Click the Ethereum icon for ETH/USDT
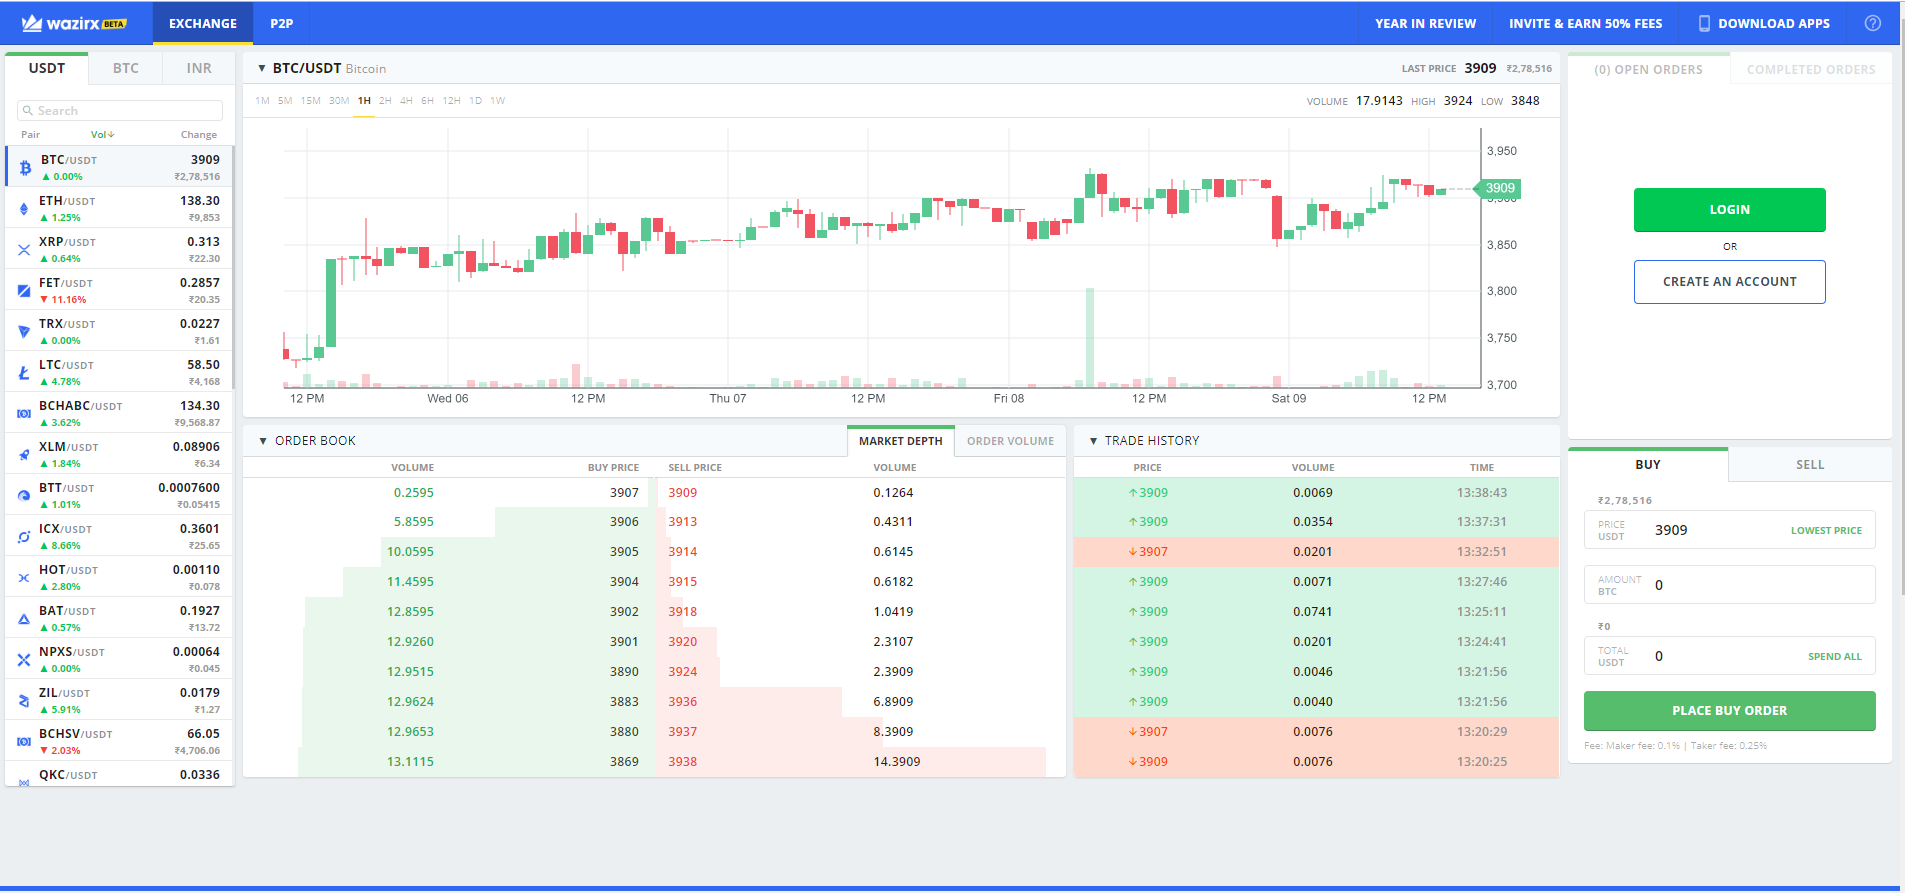The image size is (1917, 893). (x=24, y=209)
